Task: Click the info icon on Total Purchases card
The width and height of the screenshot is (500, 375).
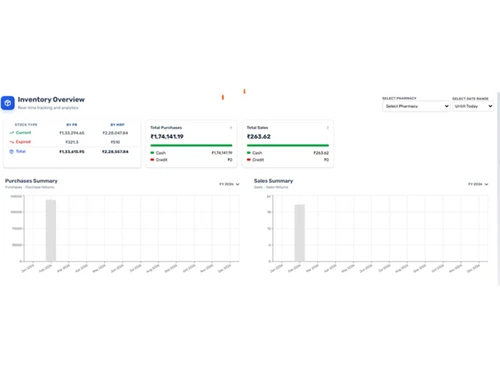Action: coord(231,128)
